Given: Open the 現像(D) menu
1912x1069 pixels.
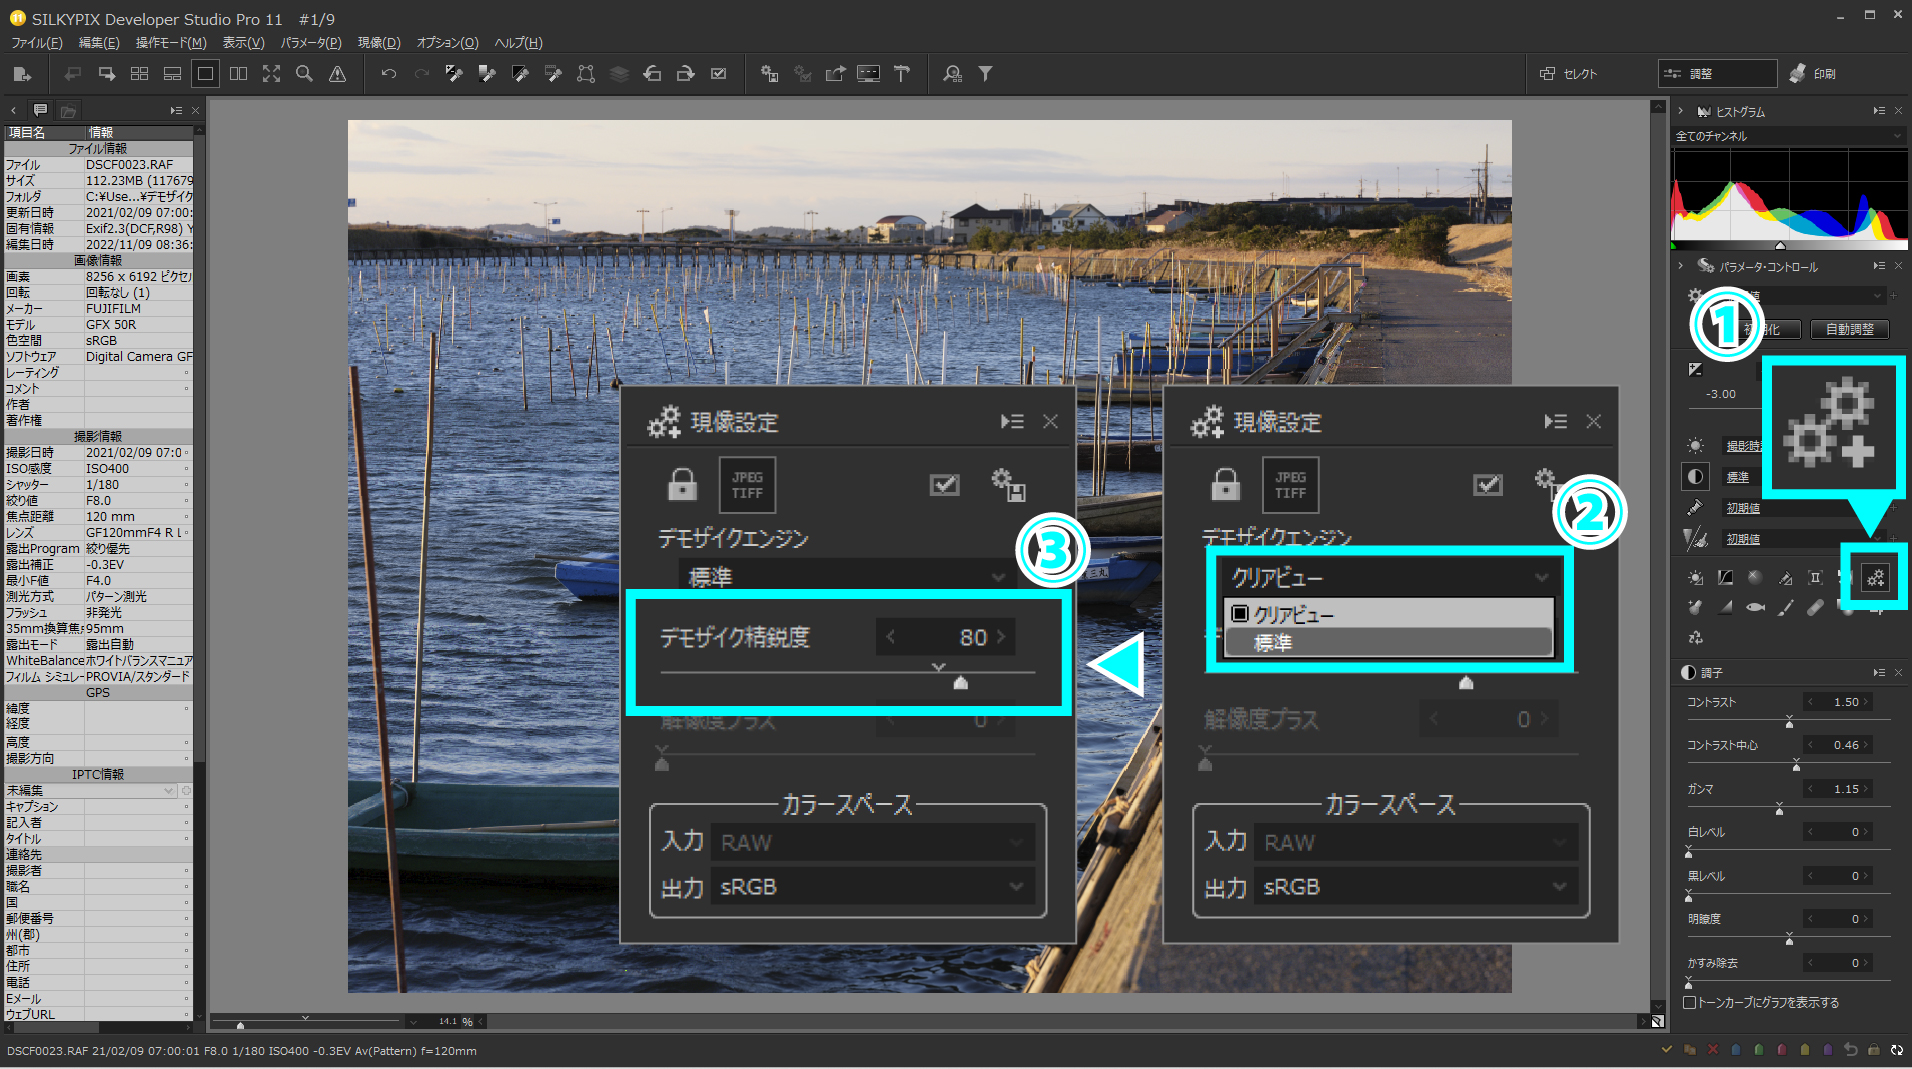Looking at the screenshot, I should pyautogui.click(x=379, y=43).
